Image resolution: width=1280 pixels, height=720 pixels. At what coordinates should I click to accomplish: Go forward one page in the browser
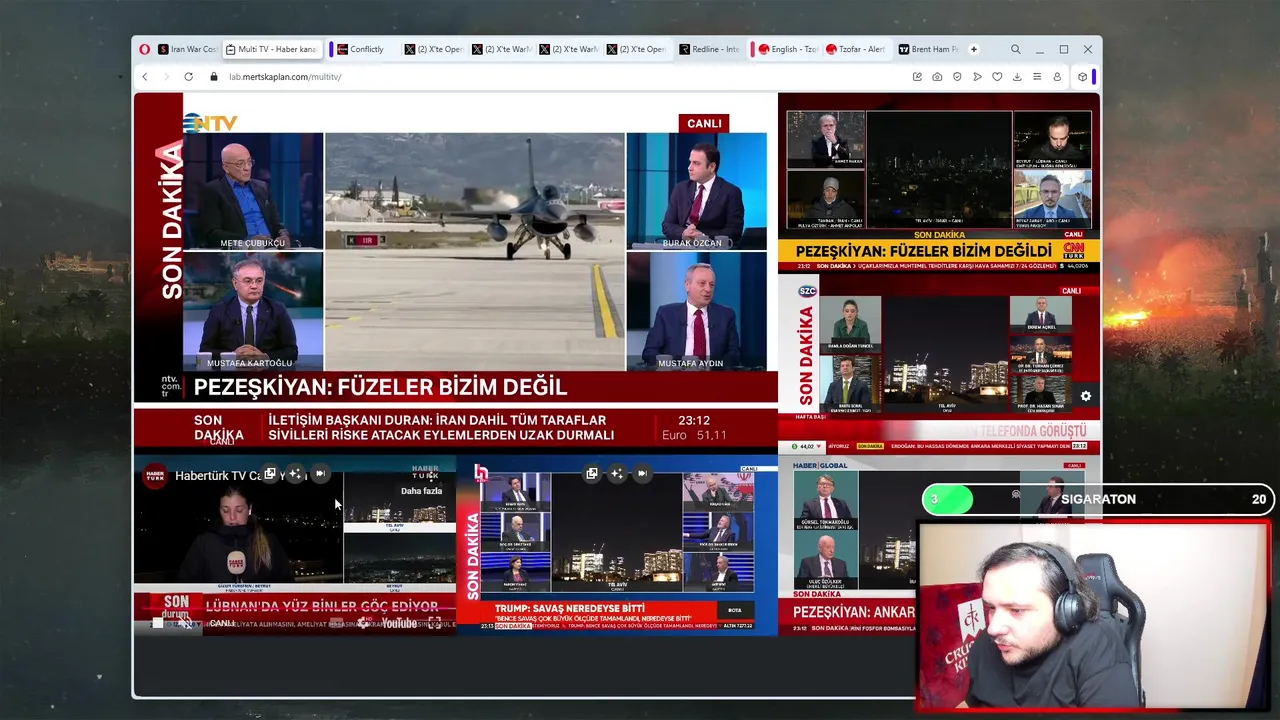pos(166,77)
